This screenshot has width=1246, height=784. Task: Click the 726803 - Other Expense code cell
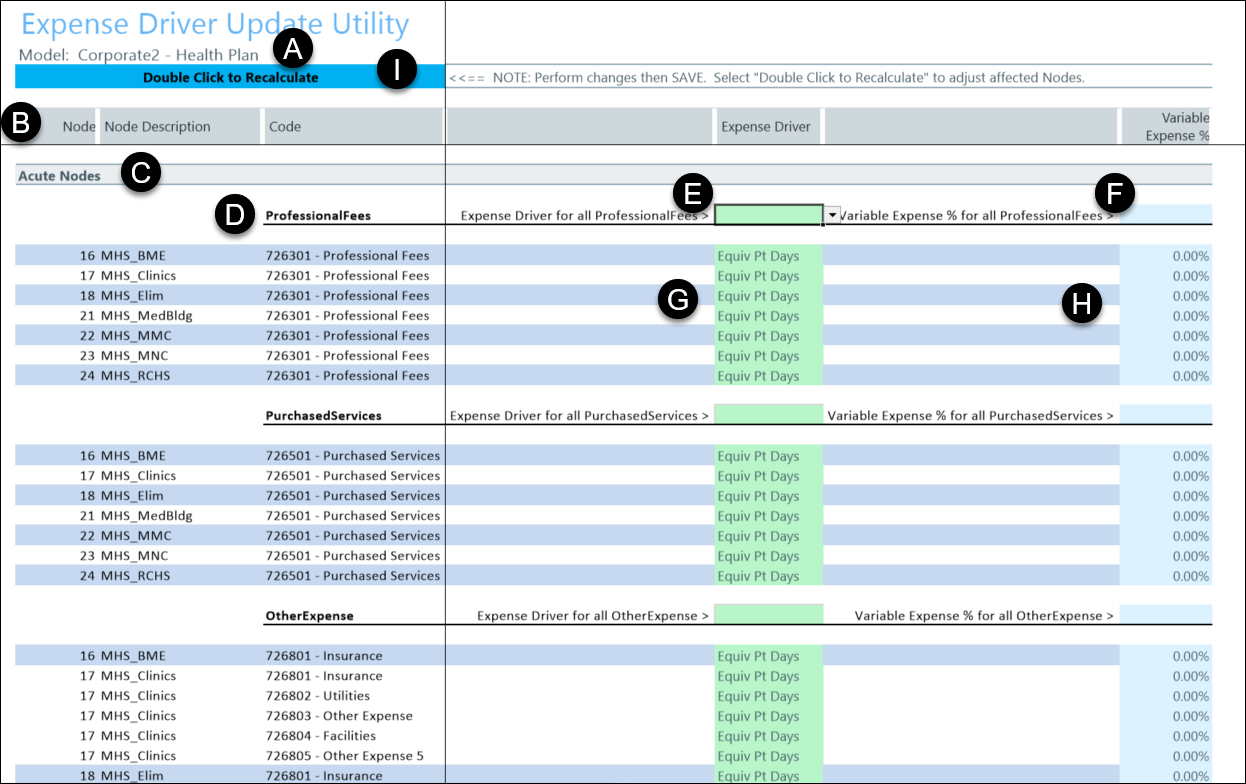coord(339,715)
